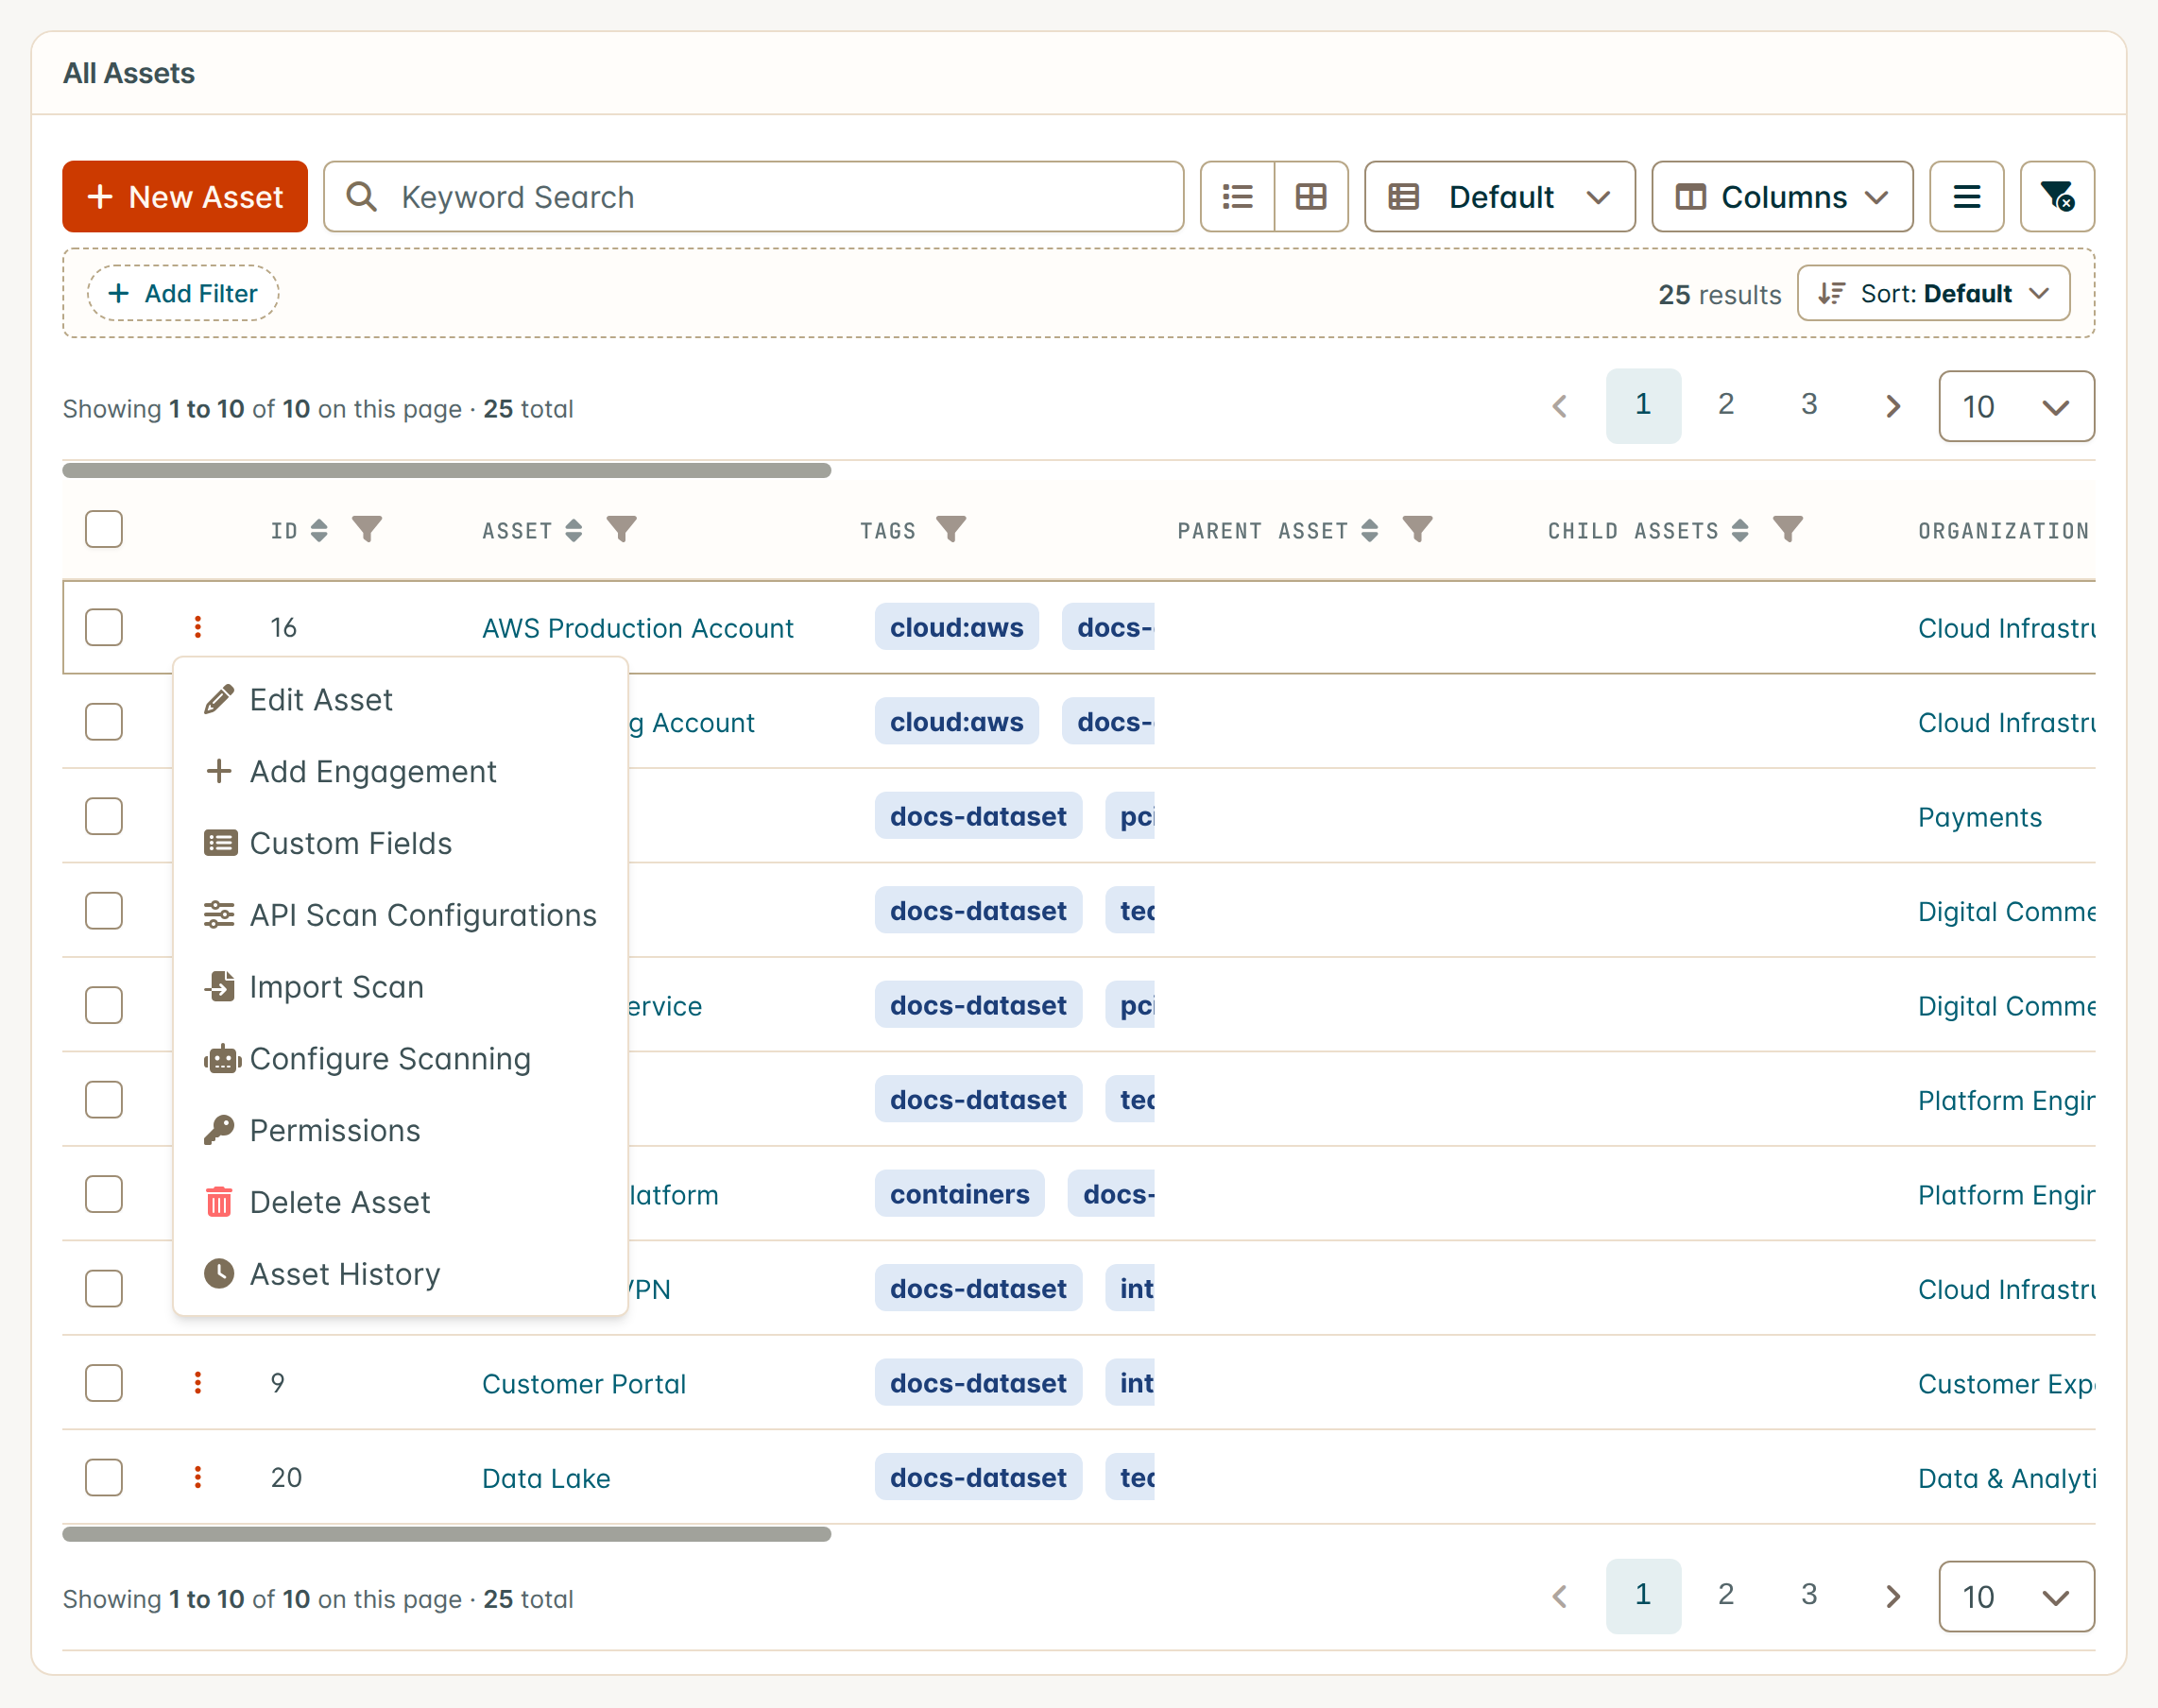
Task: Sort by Asset column arrows
Action: point(573,530)
